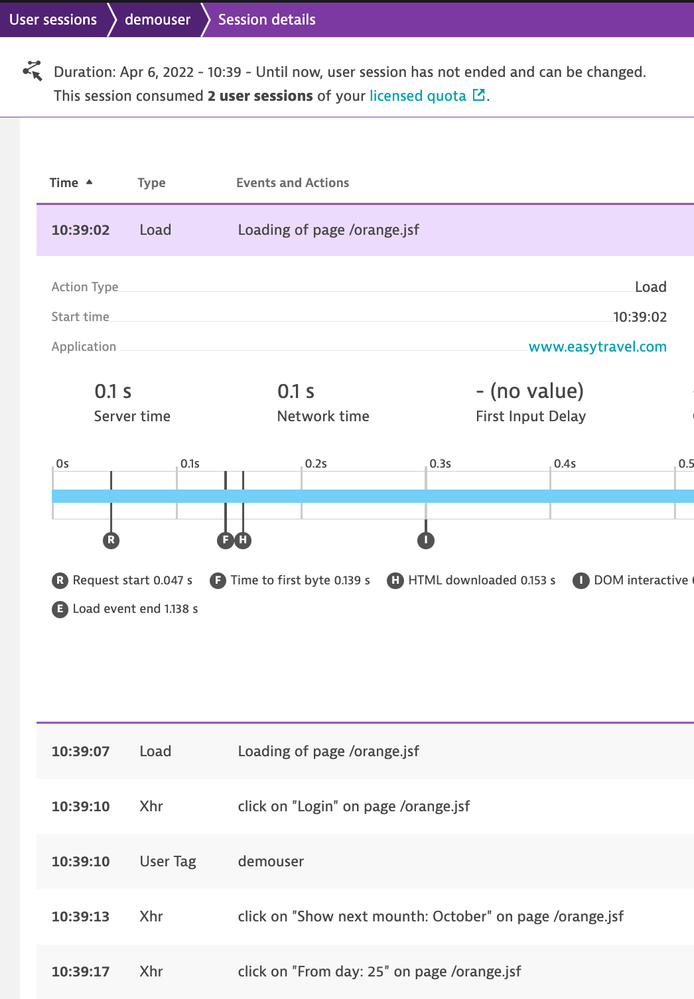Click the R marker on the timeline
The width and height of the screenshot is (694, 999).
(111, 540)
